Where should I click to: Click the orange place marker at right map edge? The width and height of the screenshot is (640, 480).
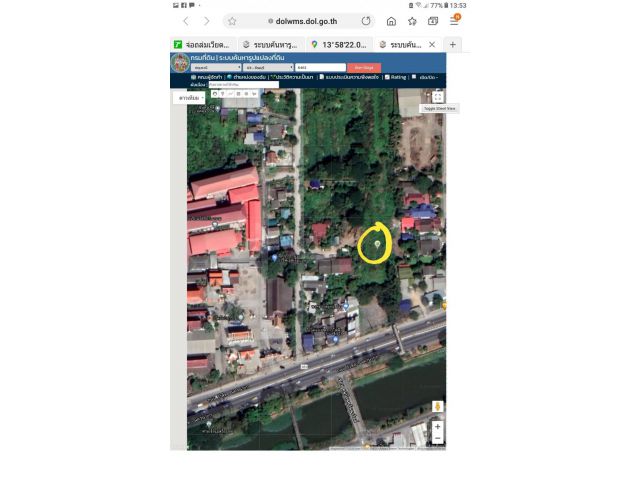coord(444,305)
